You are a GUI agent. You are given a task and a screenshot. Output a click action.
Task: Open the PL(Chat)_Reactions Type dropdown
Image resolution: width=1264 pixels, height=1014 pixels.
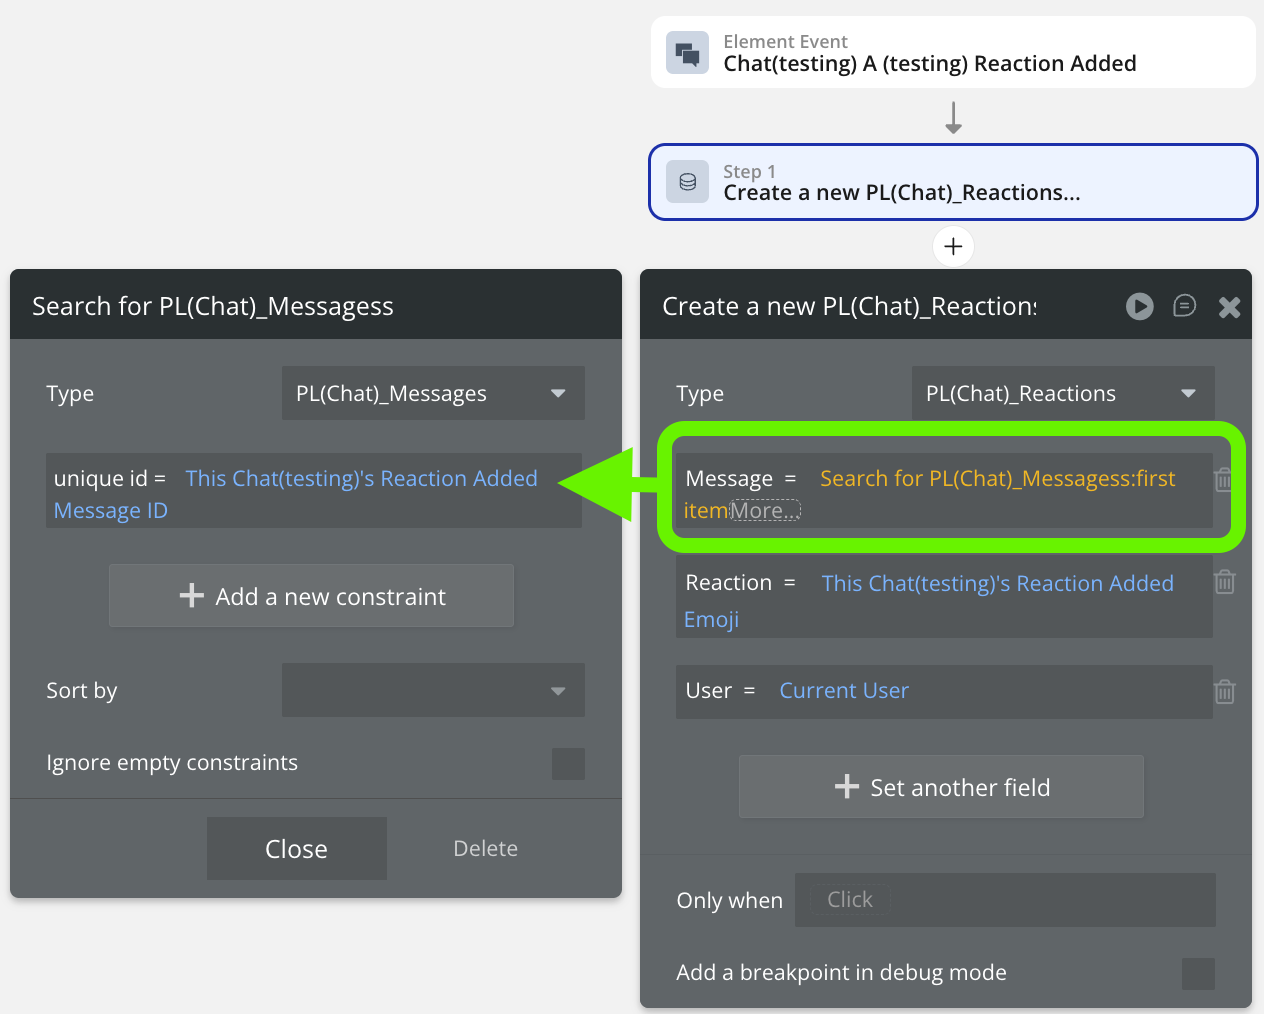coord(1063,394)
